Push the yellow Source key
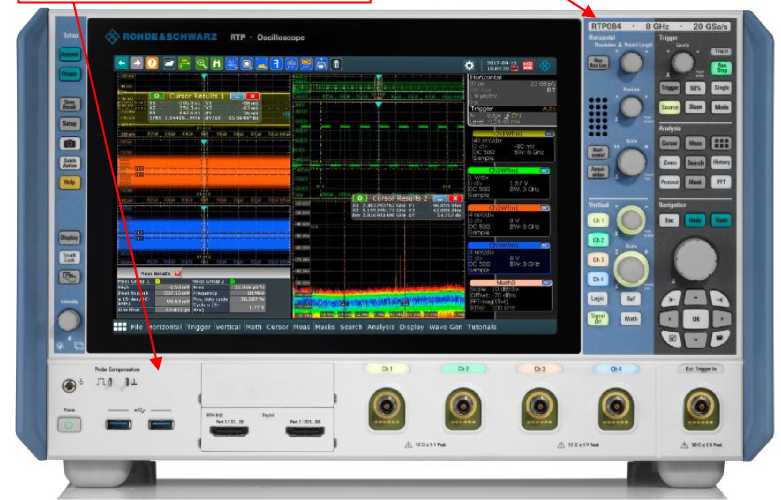The width and height of the screenshot is (781, 500). (x=669, y=107)
